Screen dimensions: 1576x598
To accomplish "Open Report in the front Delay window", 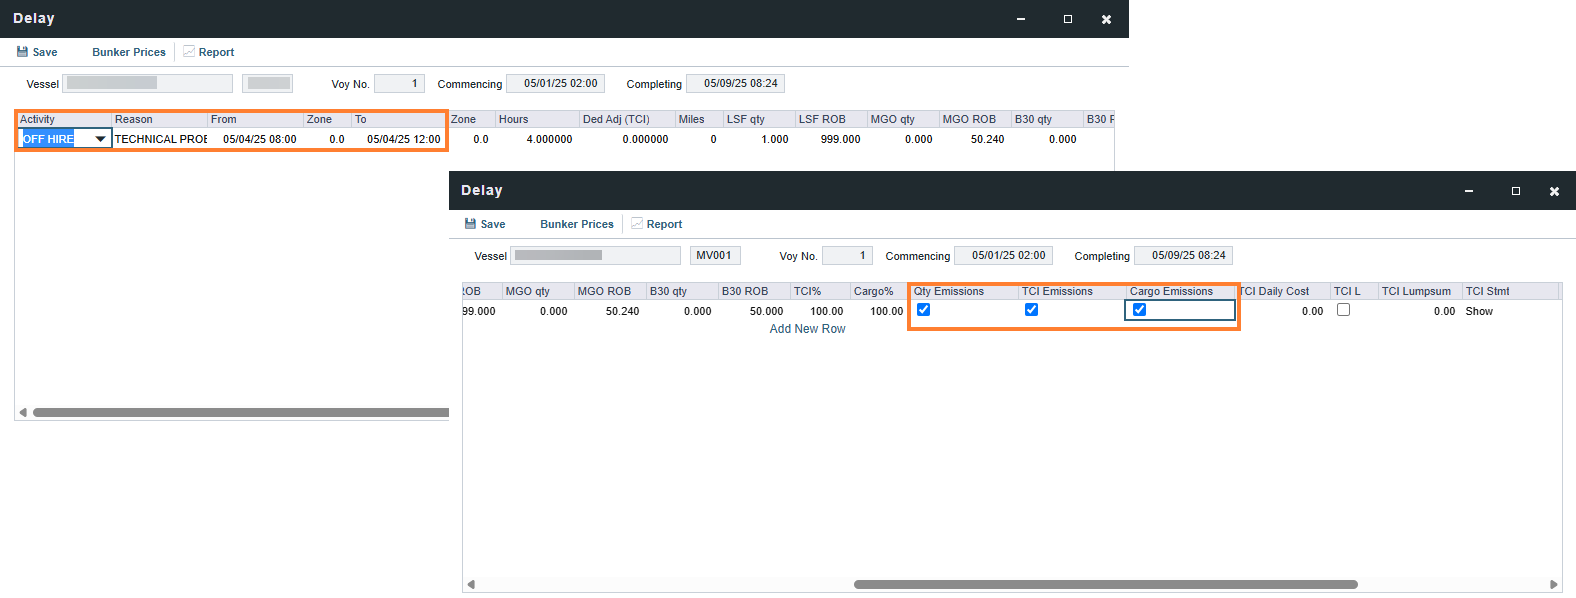I will point(657,224).
